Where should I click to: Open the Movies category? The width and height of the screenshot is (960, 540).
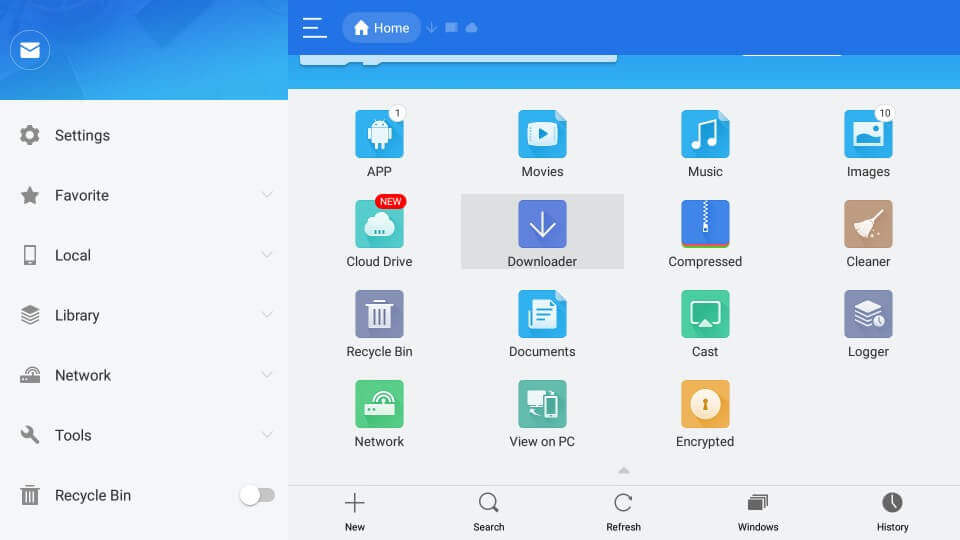(542, 134)
